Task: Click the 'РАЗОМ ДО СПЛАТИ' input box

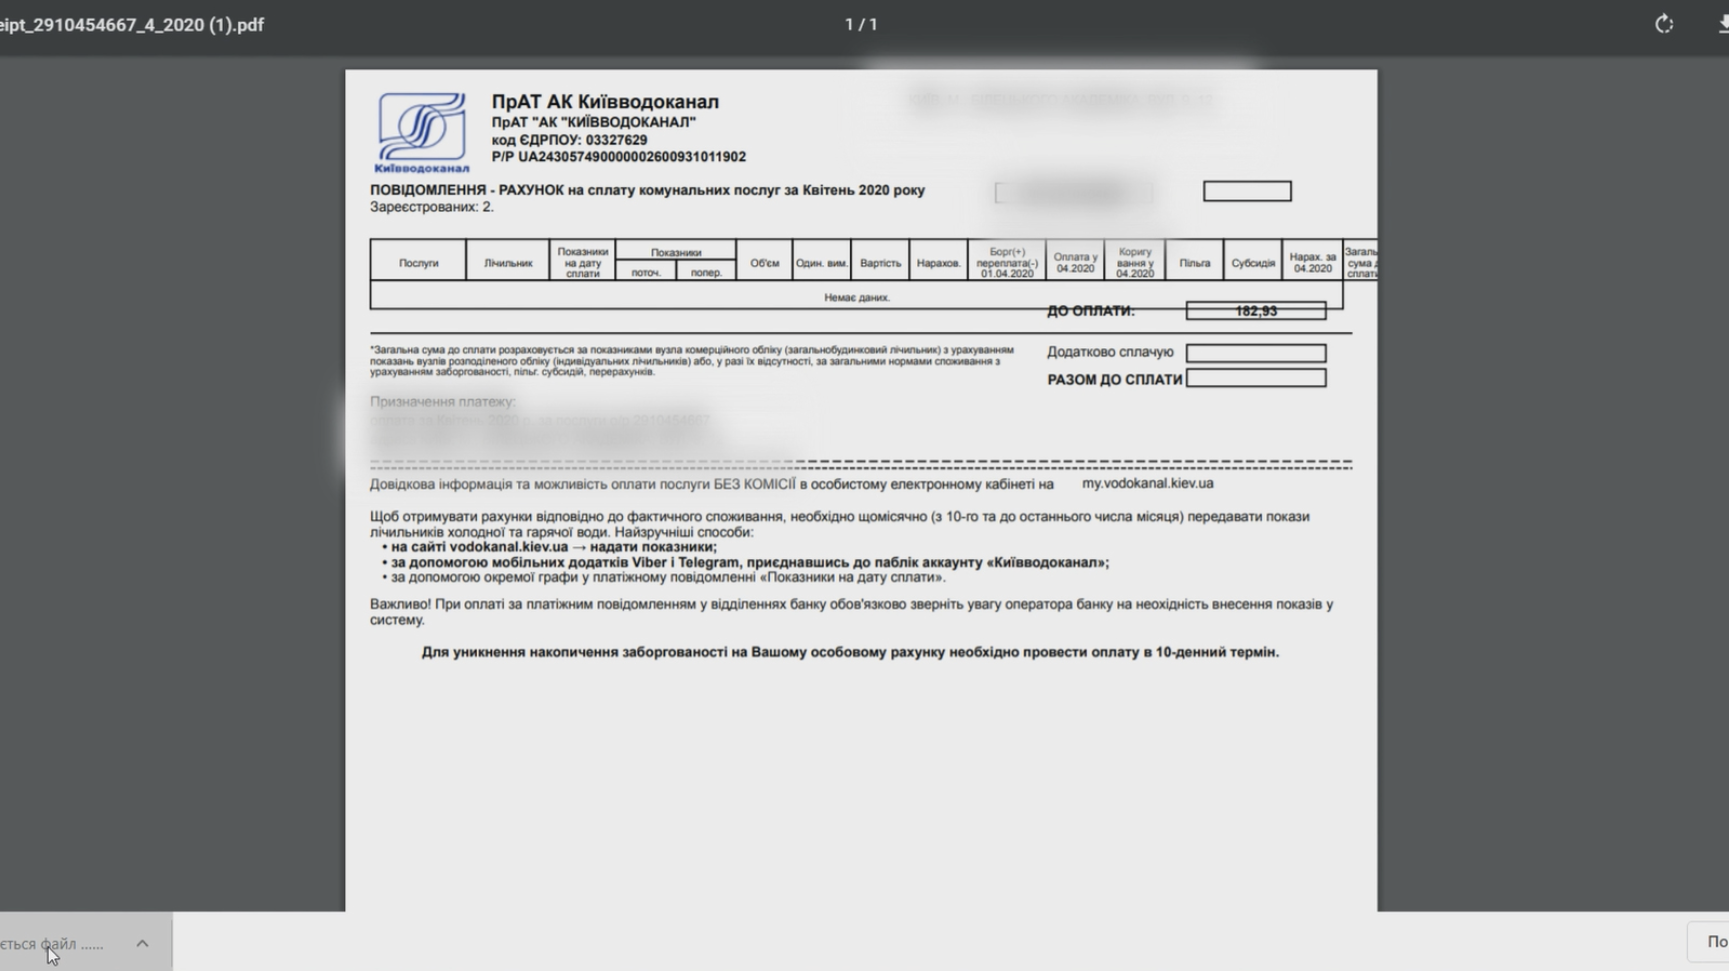Action: (1256, 378)
